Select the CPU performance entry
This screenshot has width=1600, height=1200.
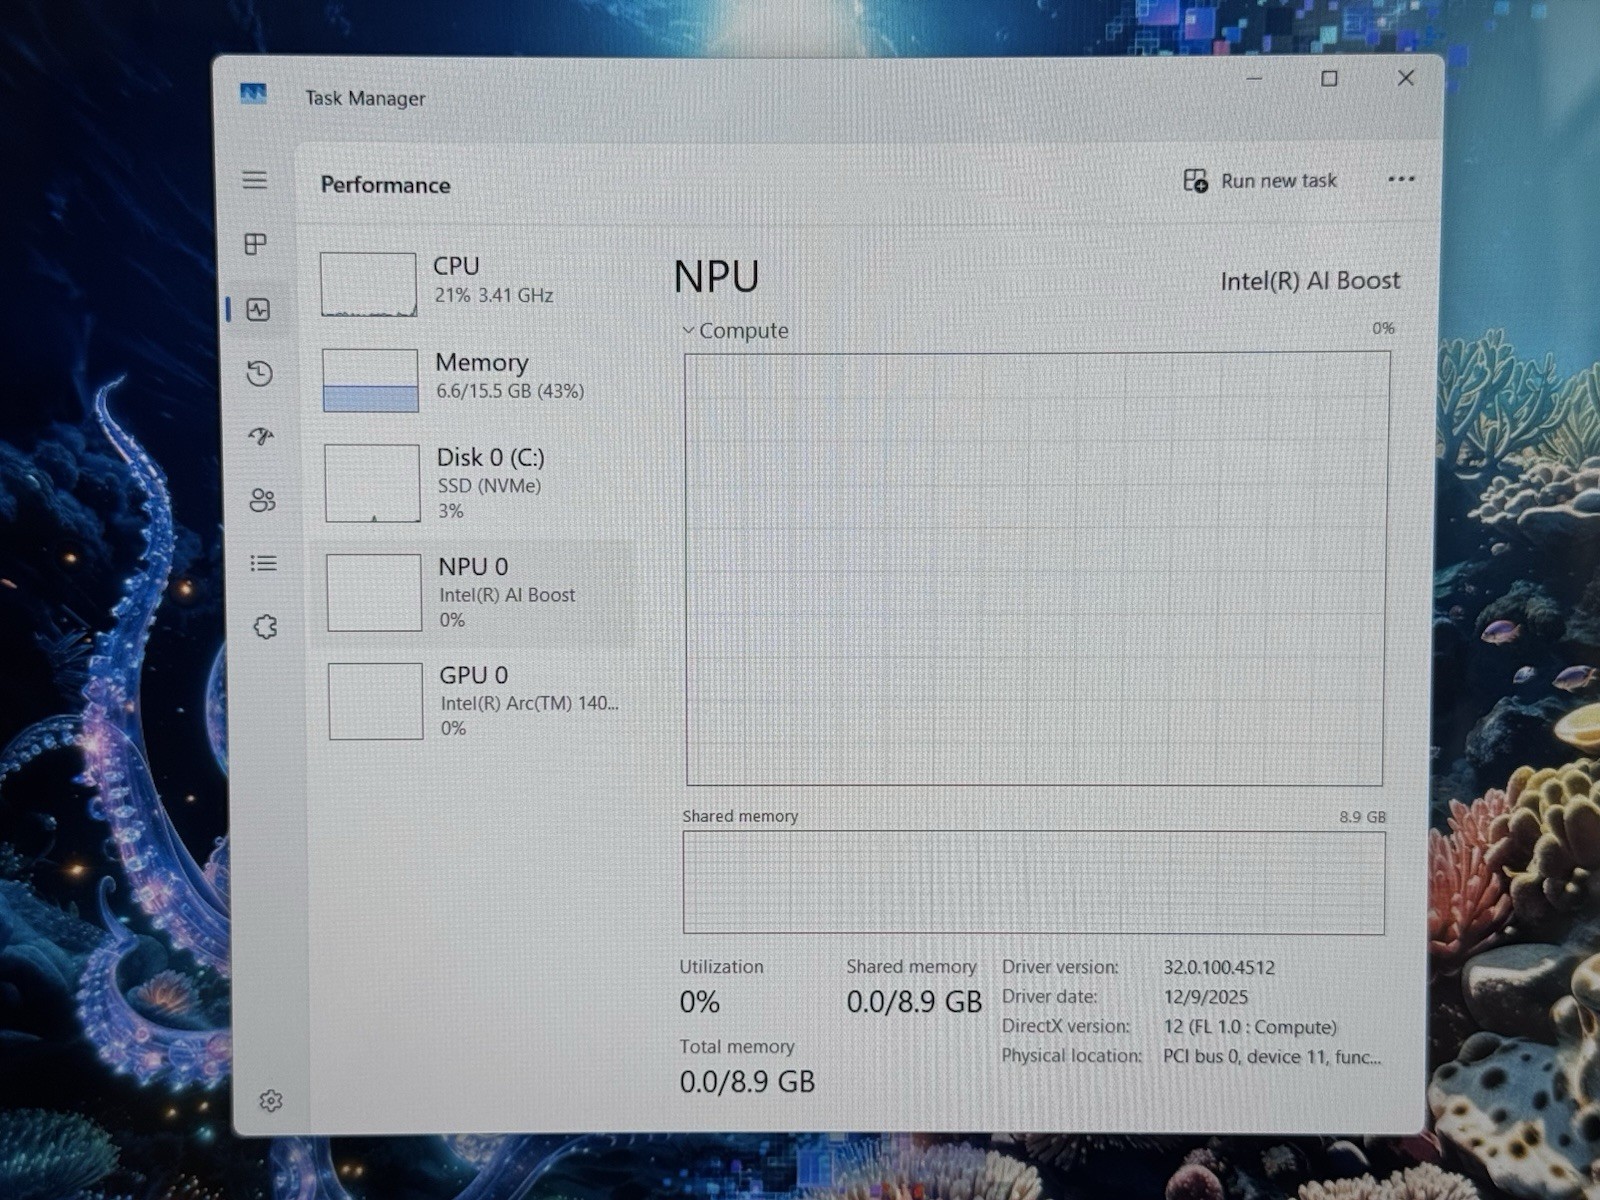tap(474, 283)
